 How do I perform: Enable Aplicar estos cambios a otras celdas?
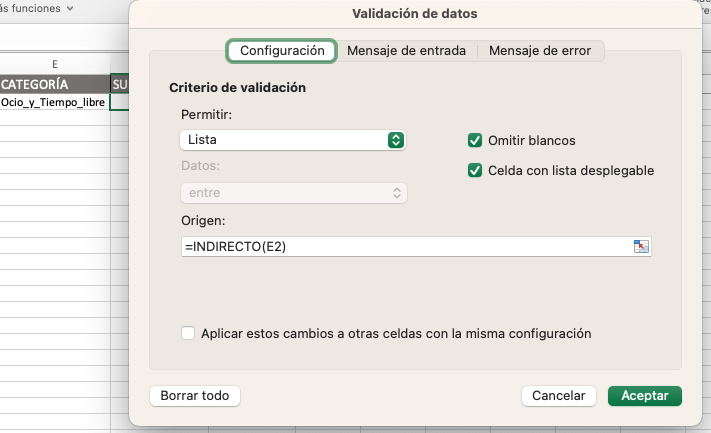[188, 334]
